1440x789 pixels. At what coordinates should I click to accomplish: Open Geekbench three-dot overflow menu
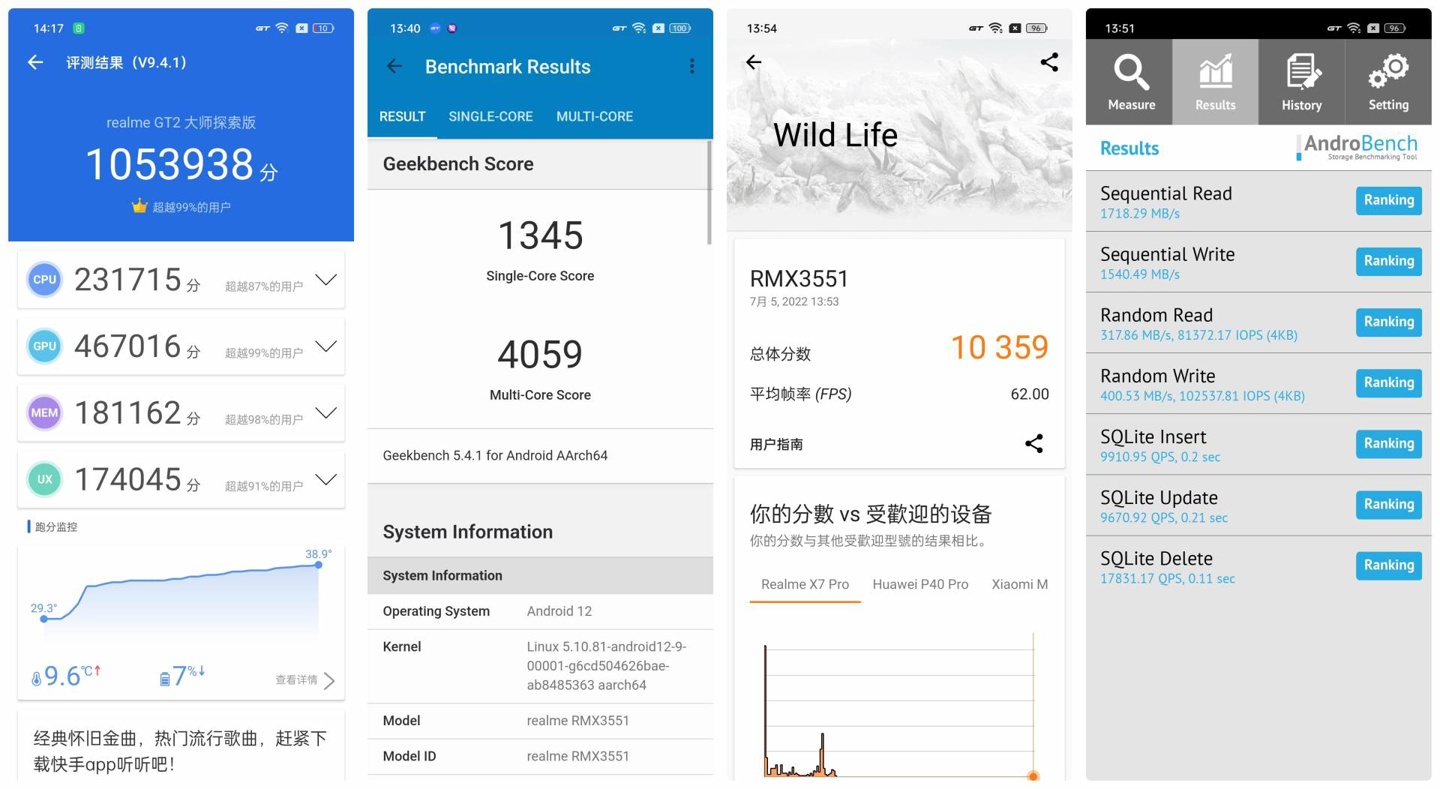(x=691, y=67)
